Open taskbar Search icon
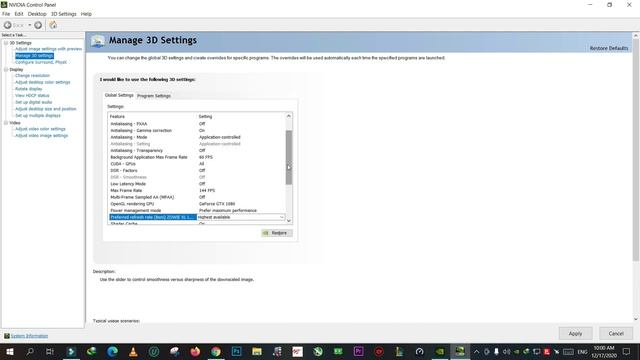 [30, 351]
